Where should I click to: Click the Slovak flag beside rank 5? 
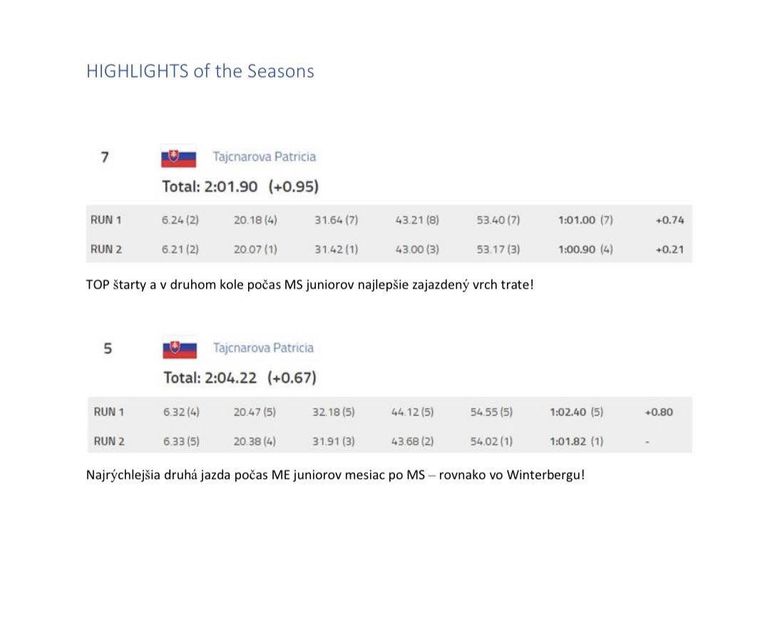pyautogui.click(x=180, y=349)
